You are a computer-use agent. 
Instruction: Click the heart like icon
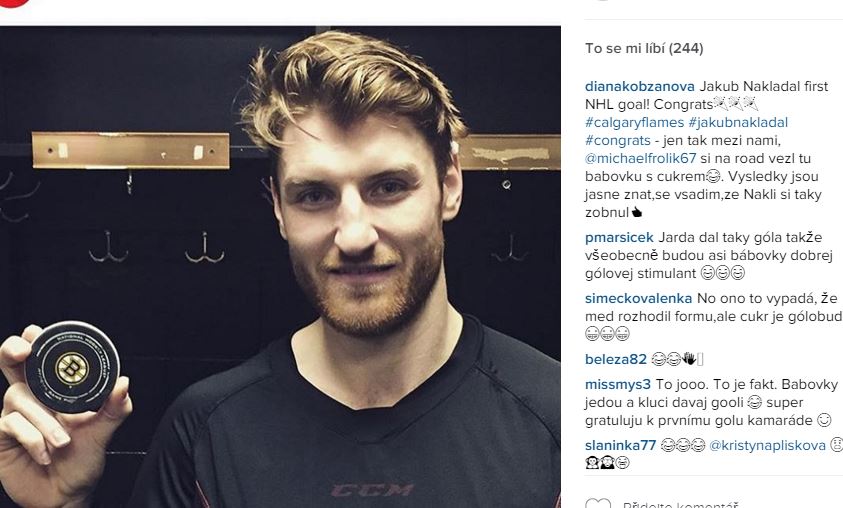tap(598, 504)
